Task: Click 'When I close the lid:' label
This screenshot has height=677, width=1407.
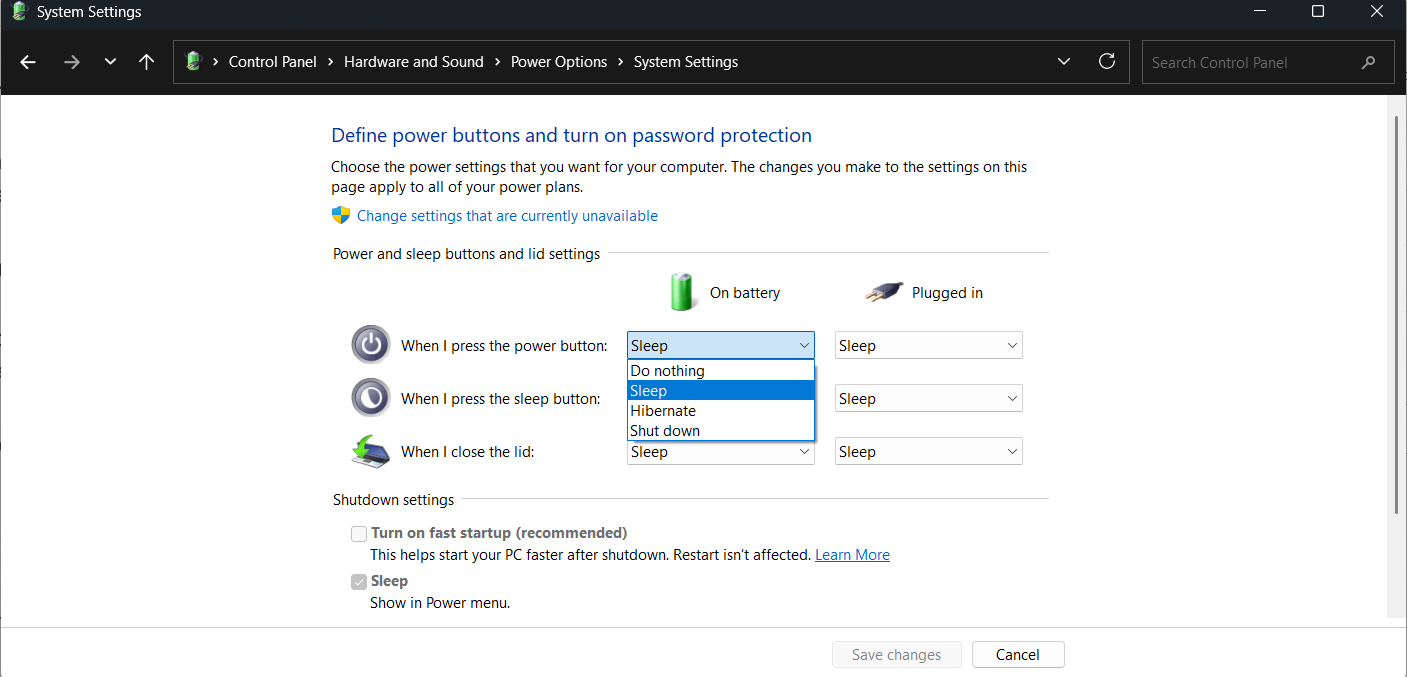Action: [x=468, y=452]
